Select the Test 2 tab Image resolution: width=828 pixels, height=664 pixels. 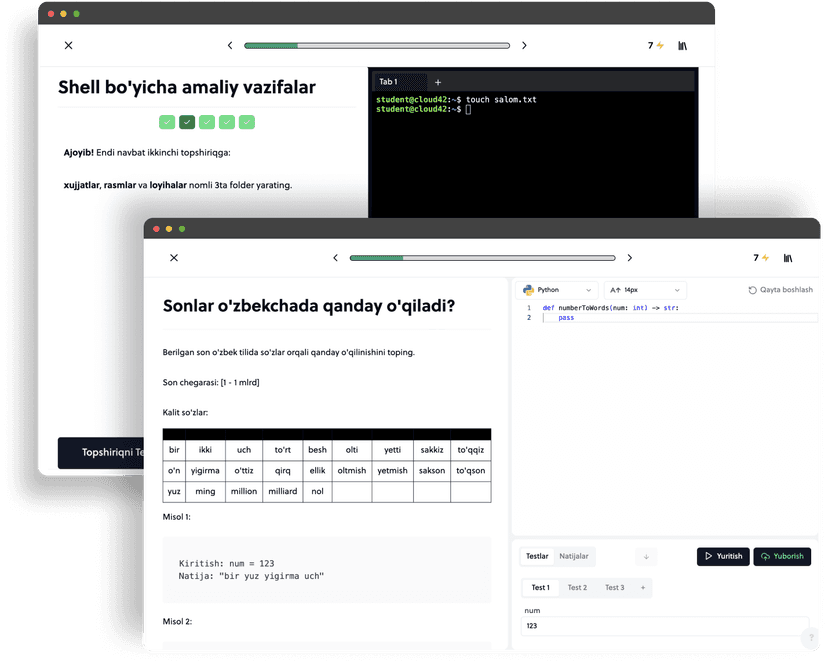click(x=577, y=587)
